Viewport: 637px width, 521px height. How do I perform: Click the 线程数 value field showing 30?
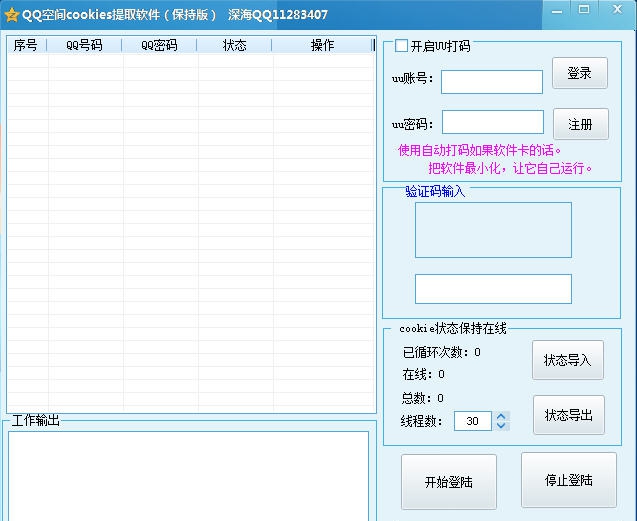(473, 421)
